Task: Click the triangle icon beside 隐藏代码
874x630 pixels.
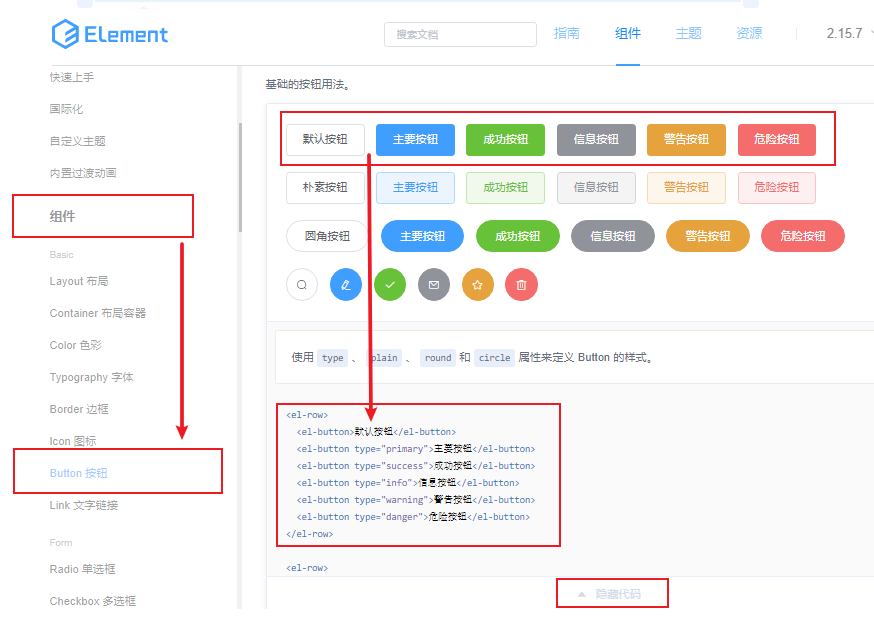Action: coord(581,594)
